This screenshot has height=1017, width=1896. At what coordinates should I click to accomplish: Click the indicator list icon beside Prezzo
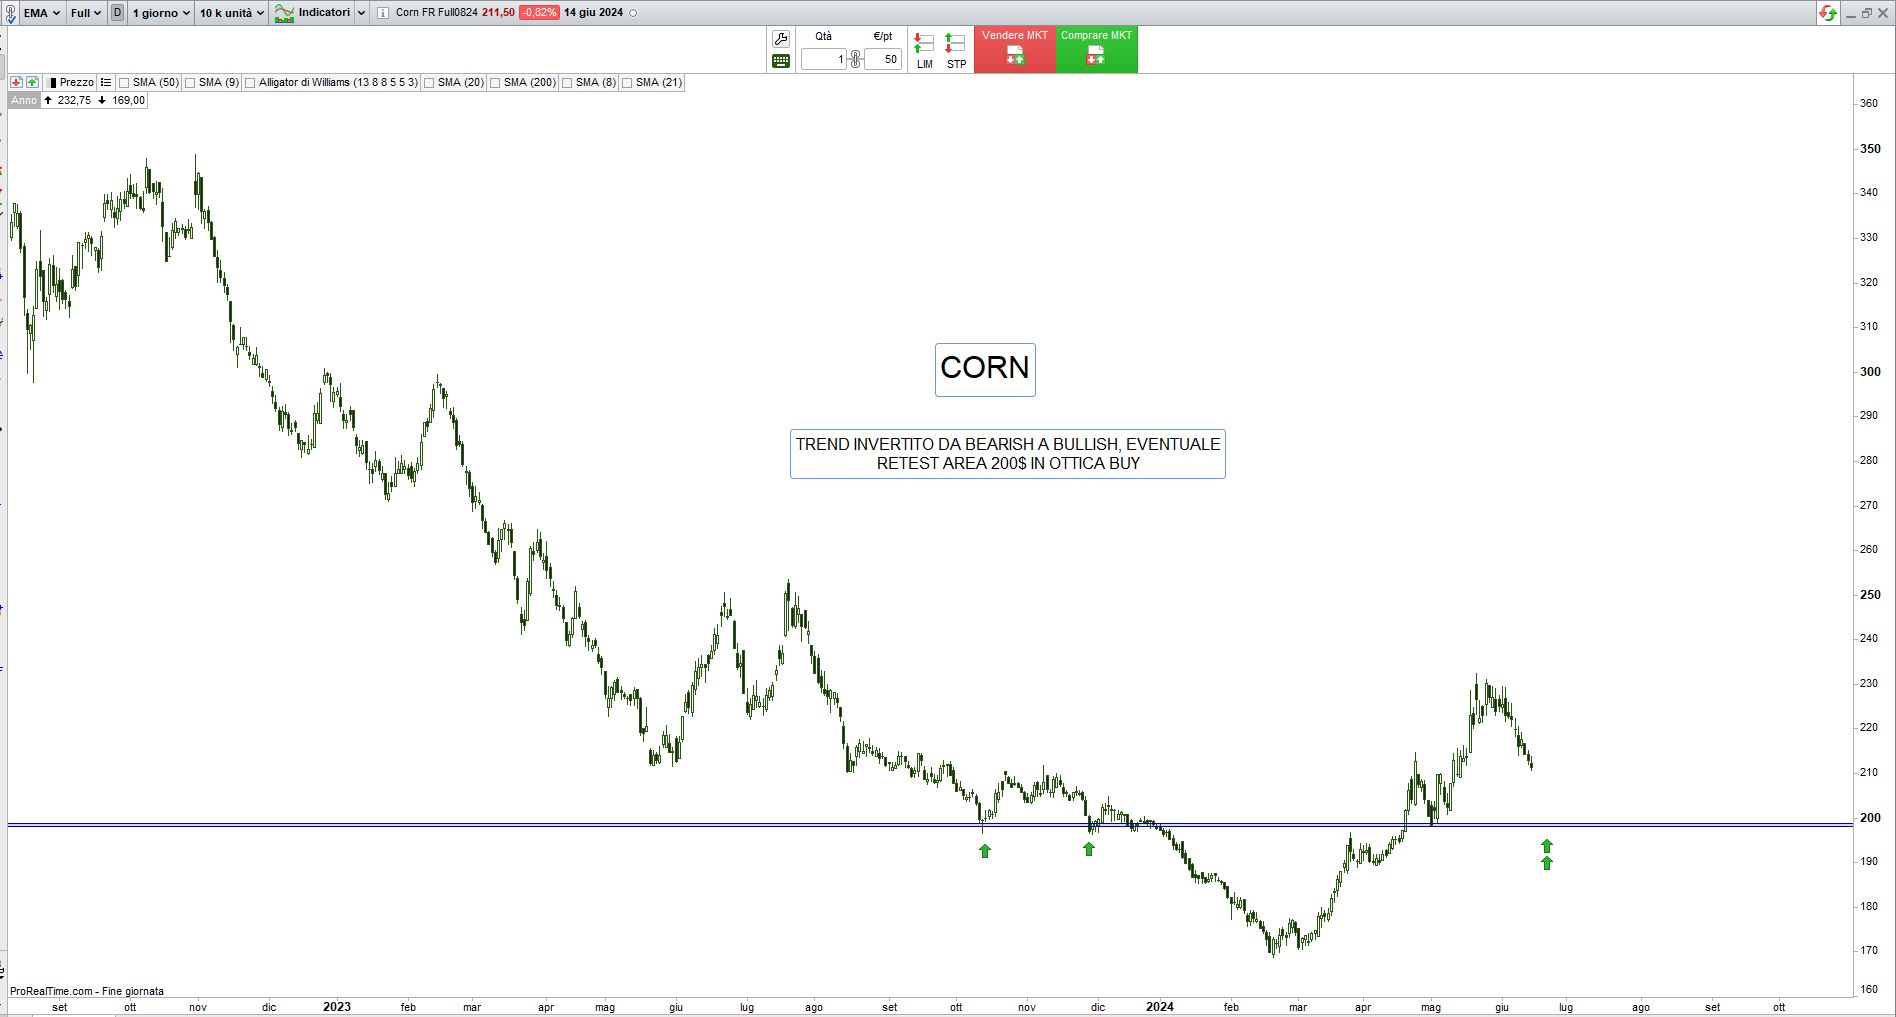point(106,82)
